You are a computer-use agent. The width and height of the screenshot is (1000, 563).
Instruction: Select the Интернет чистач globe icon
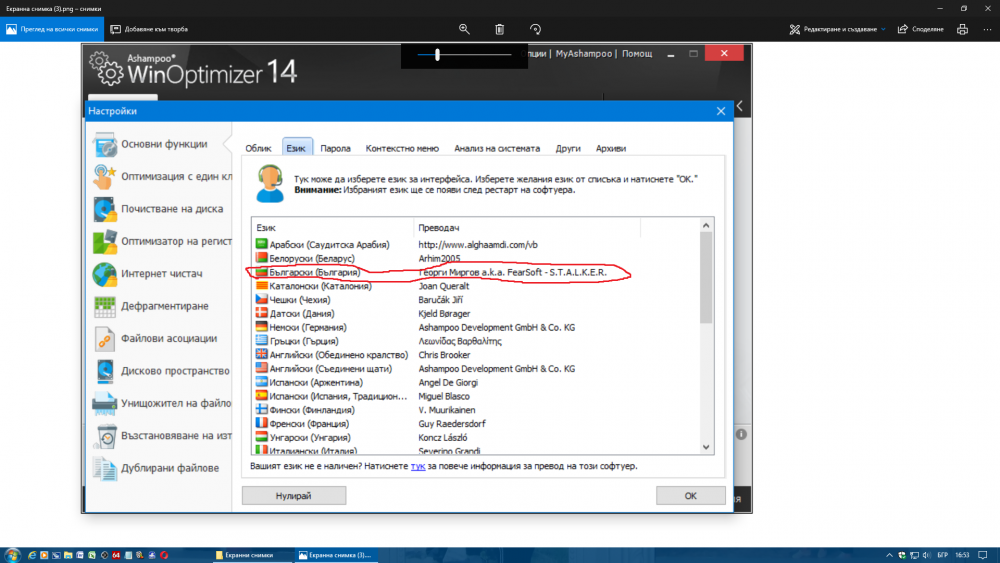[x=104, y=274]
